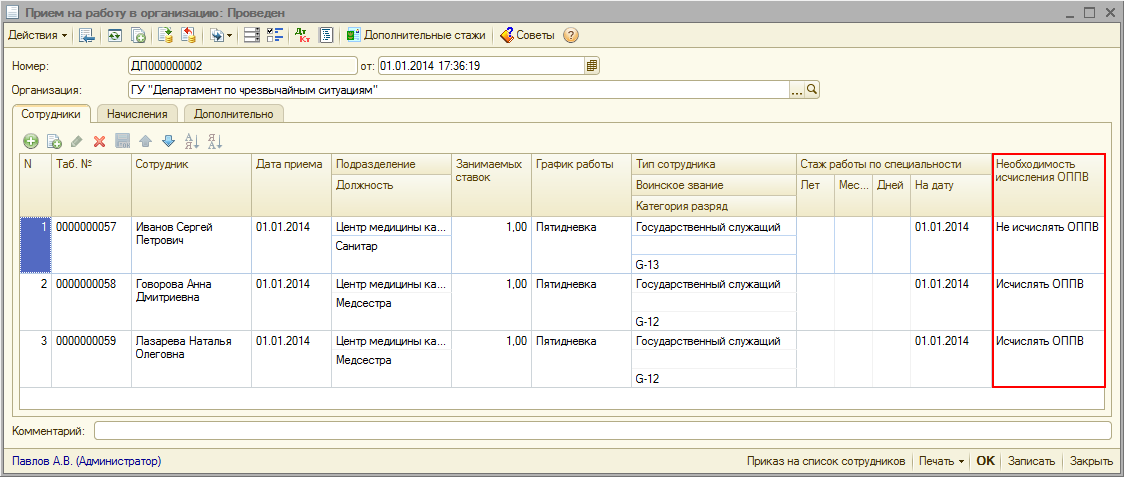Screen dimensions: 1124x477
Task: Open the Действия dropdown menu
Action: pos(38,35)
